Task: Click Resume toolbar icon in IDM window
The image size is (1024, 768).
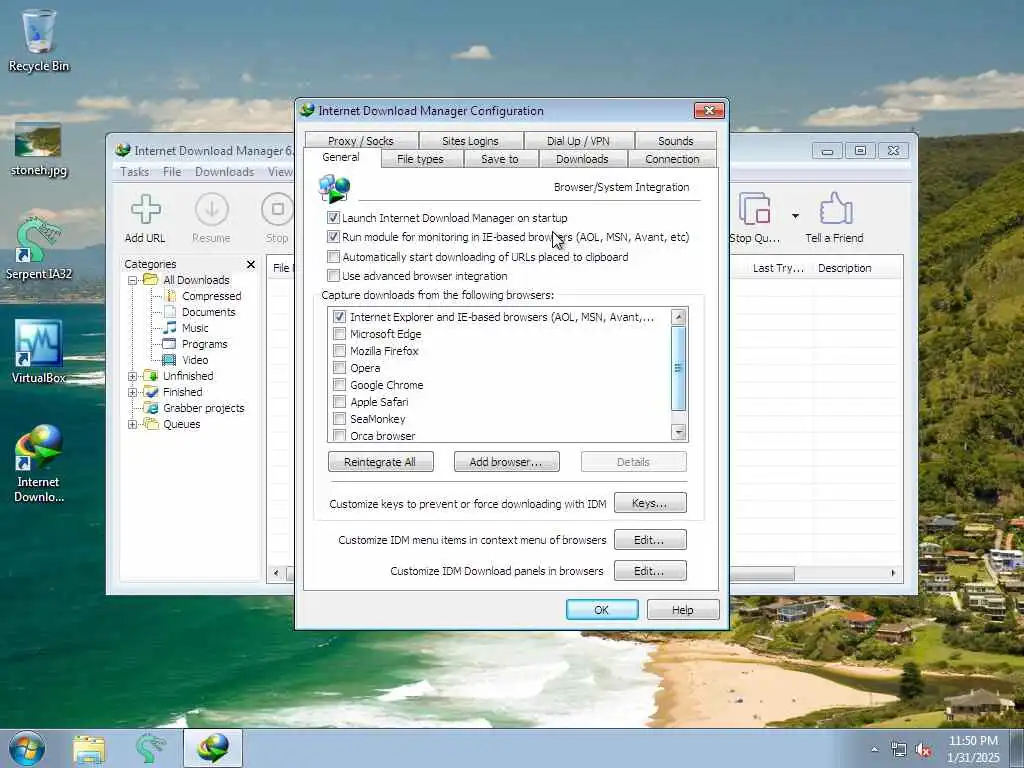Action: tap(211, 219)
